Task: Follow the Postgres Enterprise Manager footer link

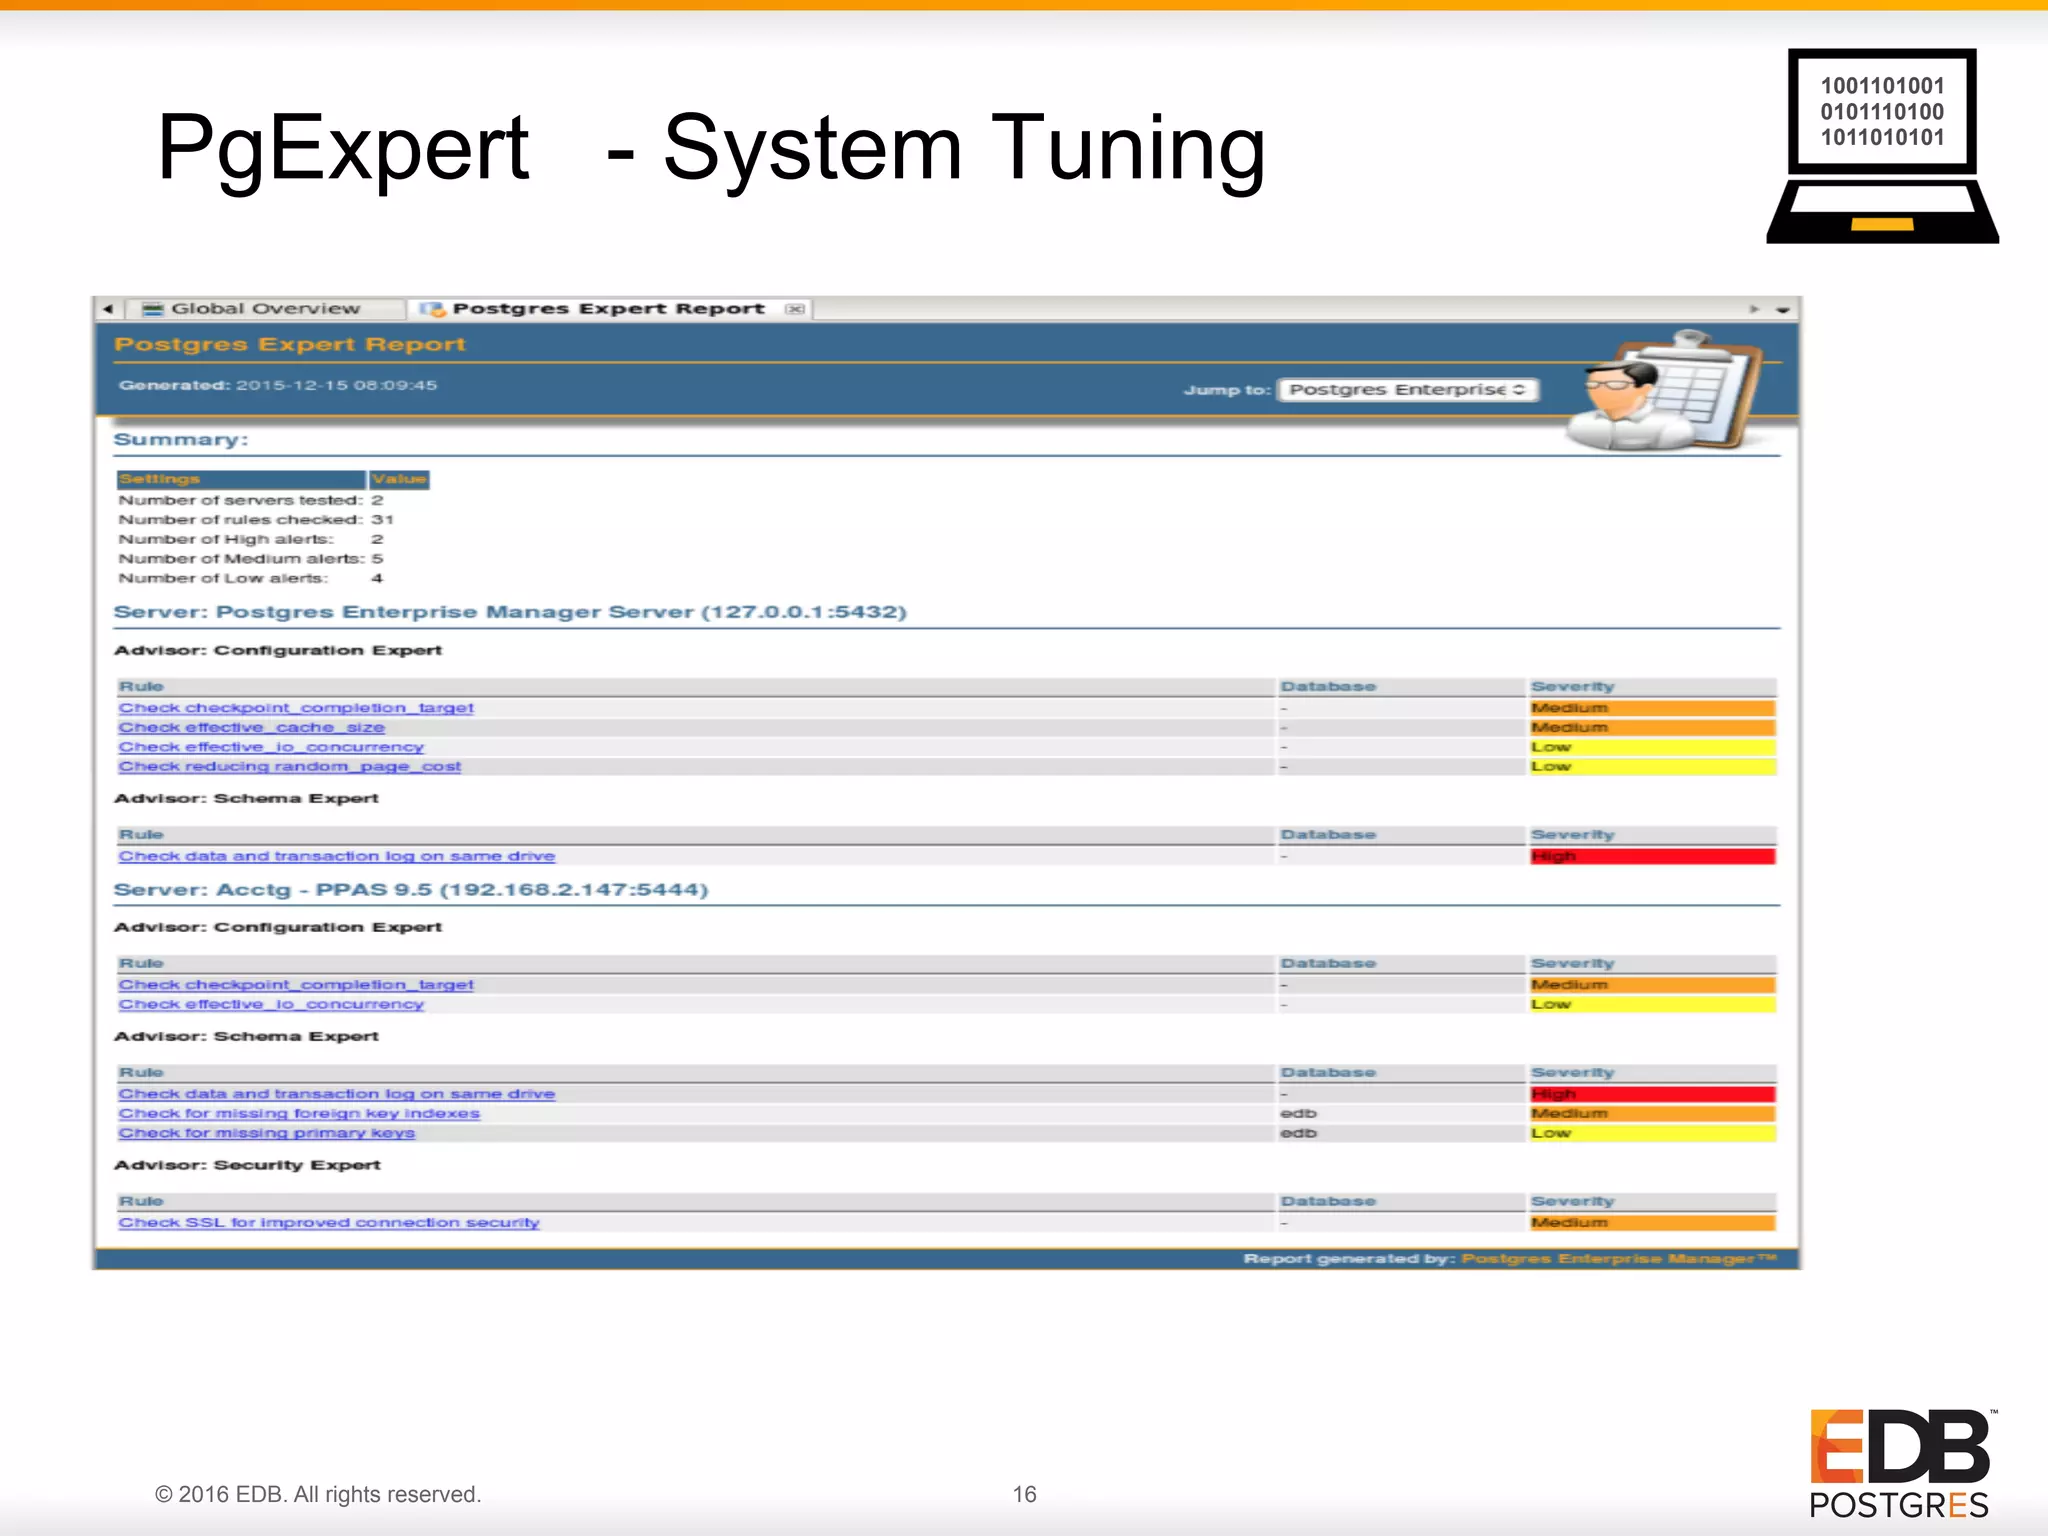Action: pos(1618,1258)
